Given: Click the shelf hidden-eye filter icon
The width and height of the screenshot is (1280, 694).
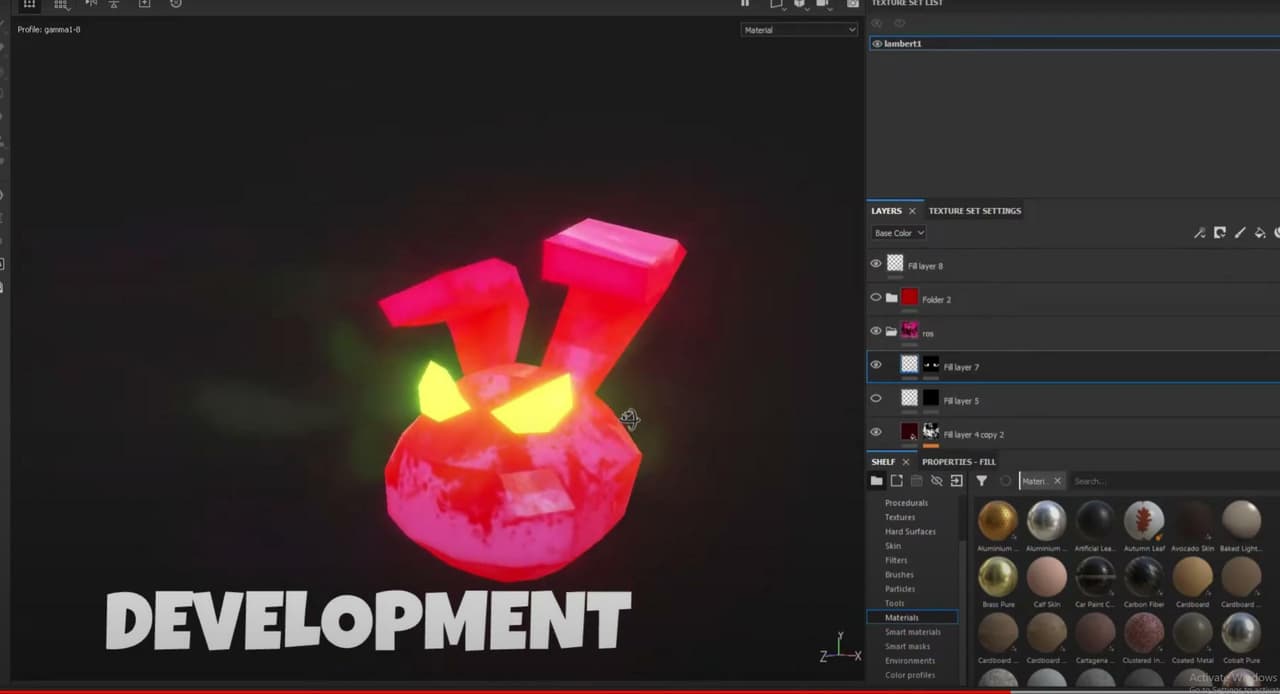Looking at the screenshot, I should click(937, 481).
